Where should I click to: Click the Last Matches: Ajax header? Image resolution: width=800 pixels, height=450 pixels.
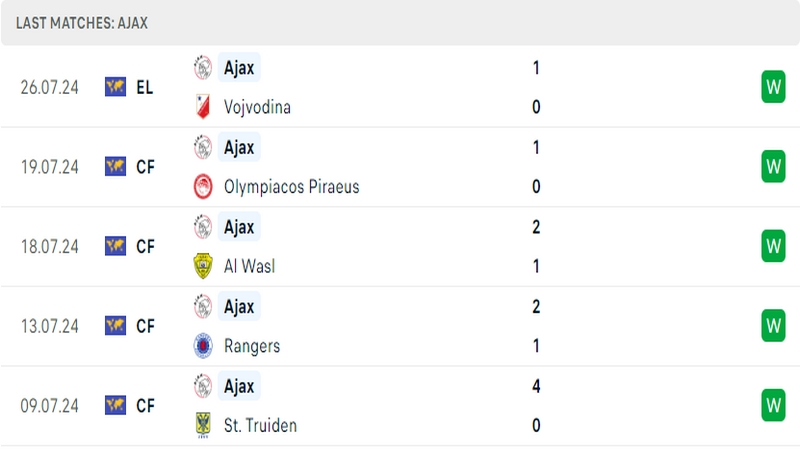[82, 23]
